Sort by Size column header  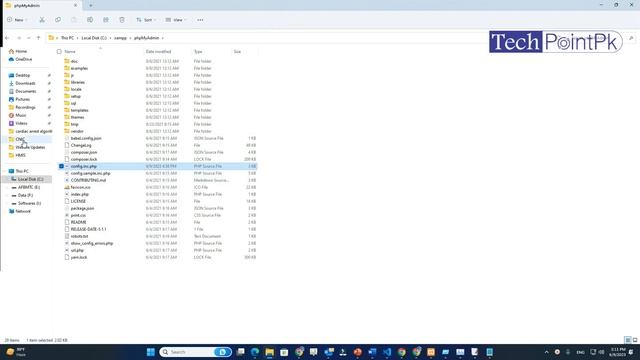[237, 52]
